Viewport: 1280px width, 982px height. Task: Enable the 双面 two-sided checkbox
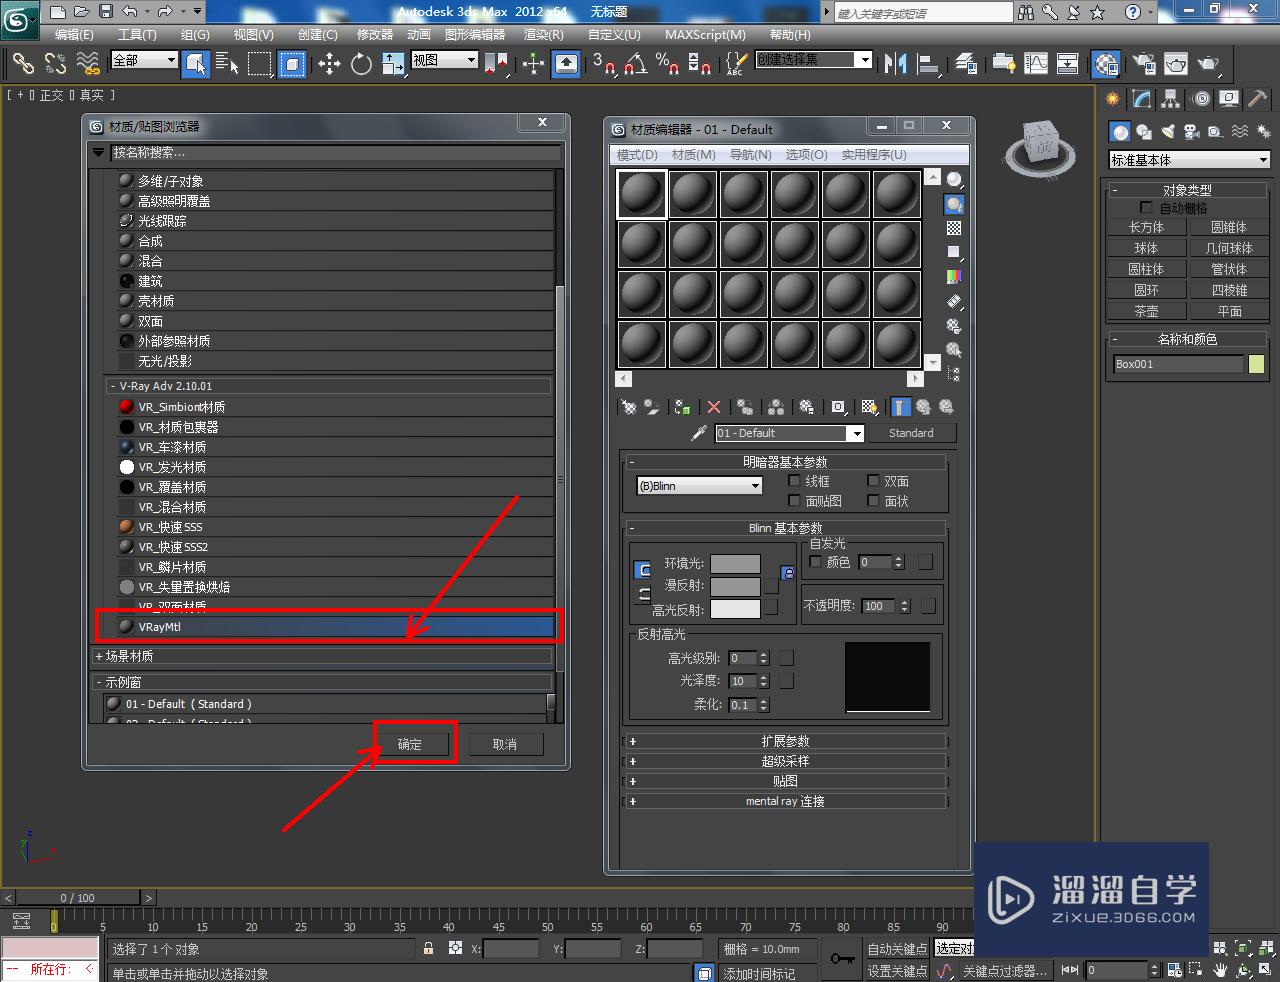coord(873,481)
